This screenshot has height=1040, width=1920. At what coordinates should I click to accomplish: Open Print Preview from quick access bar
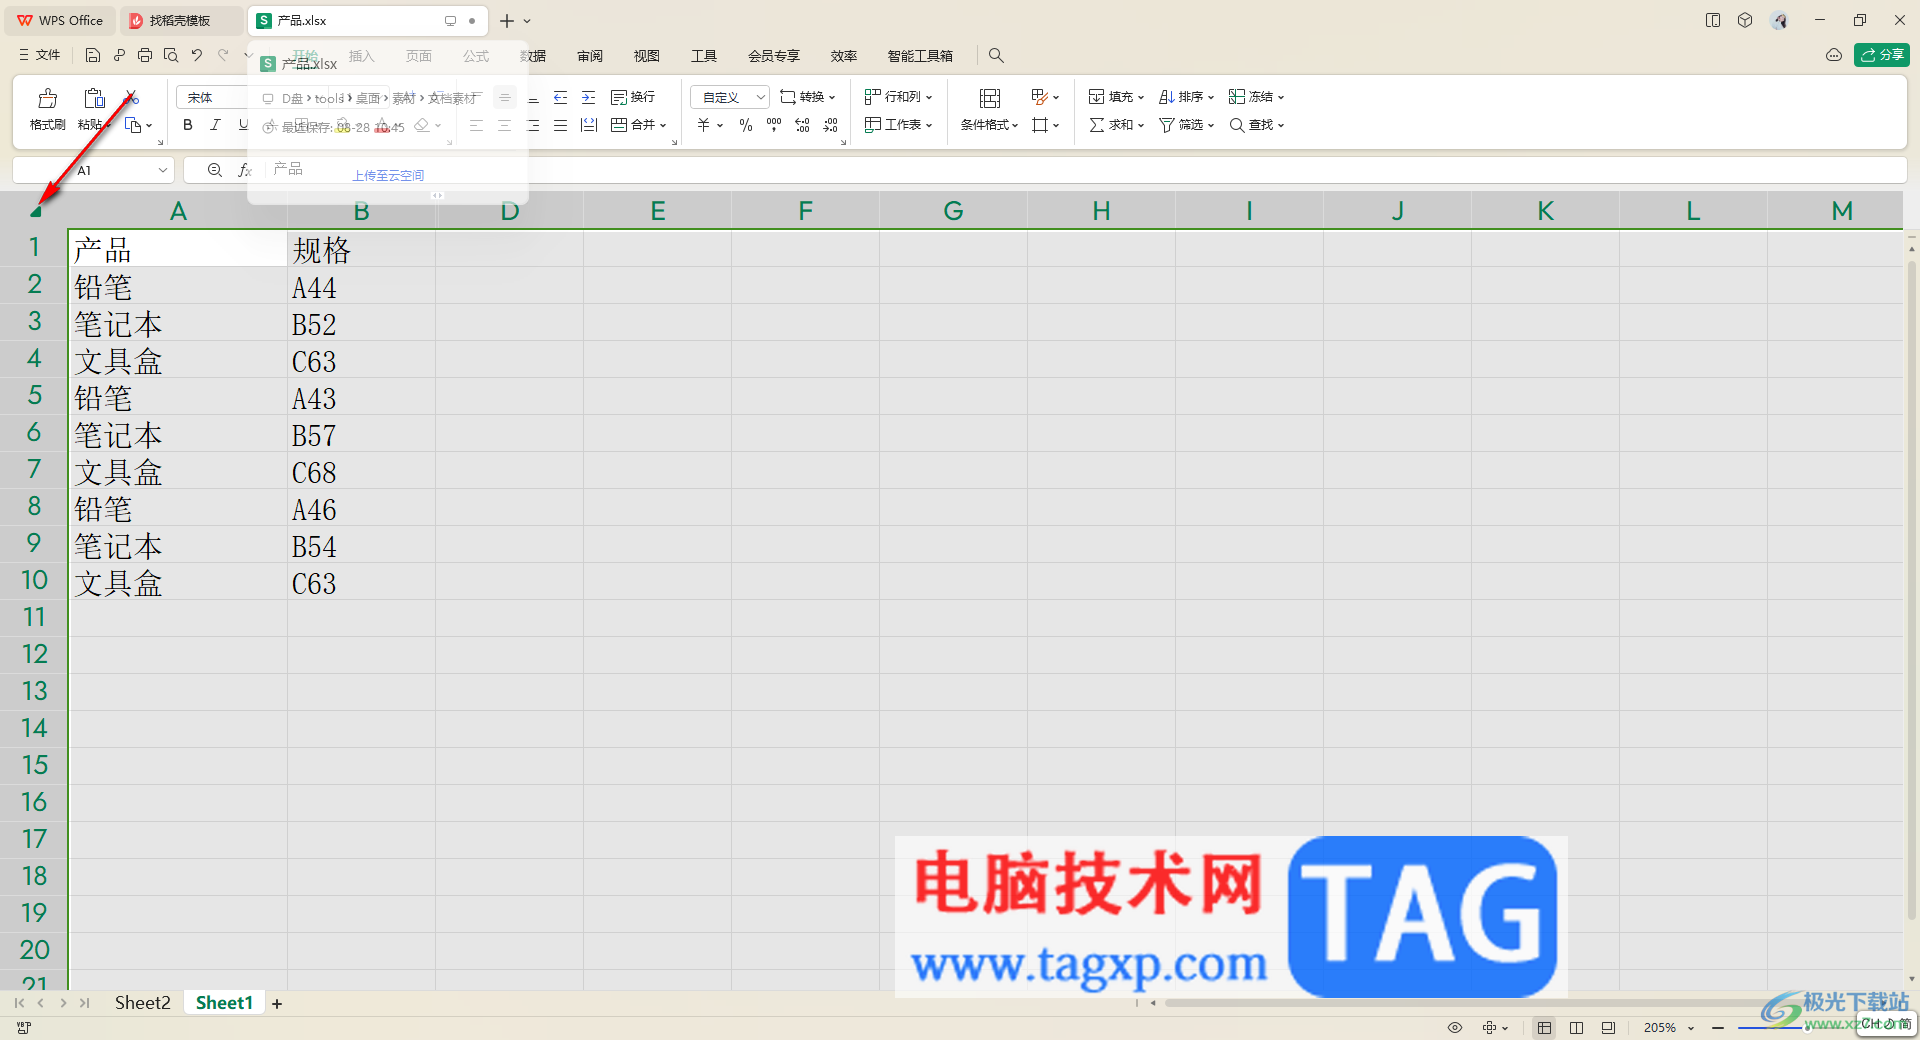tap(171, 55)
